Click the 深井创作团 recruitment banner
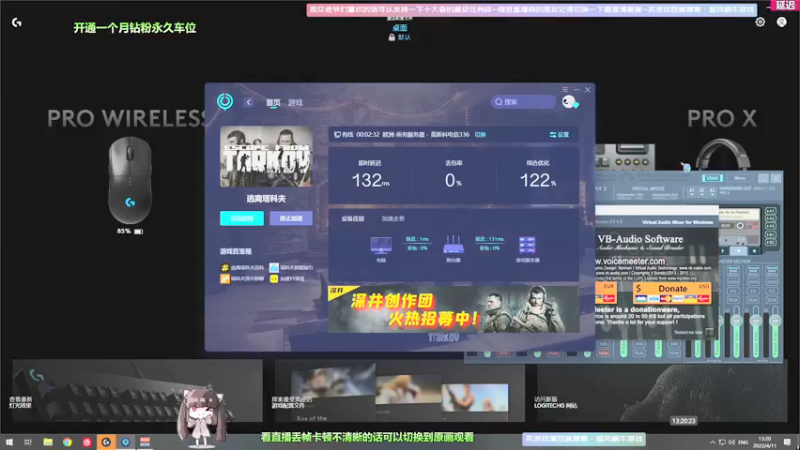This screenshot has height=450, width=800. coord(454,310)
